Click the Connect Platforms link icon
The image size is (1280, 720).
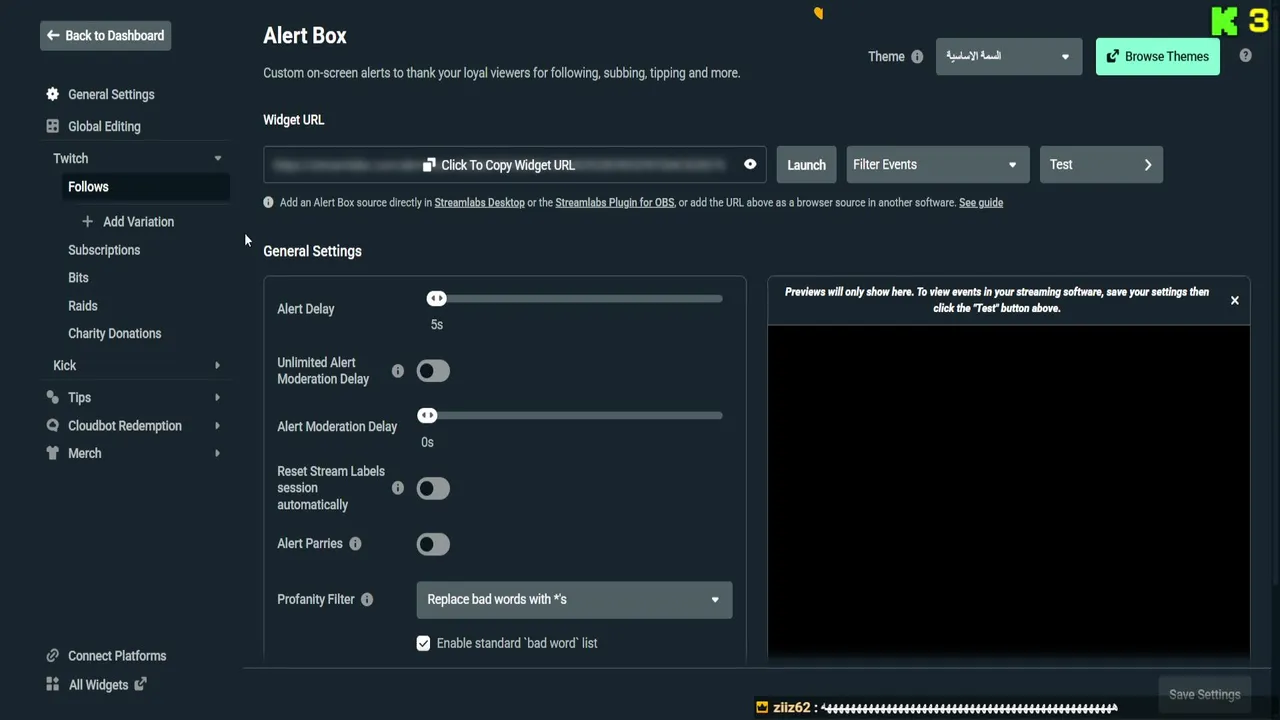pos(53,656)
